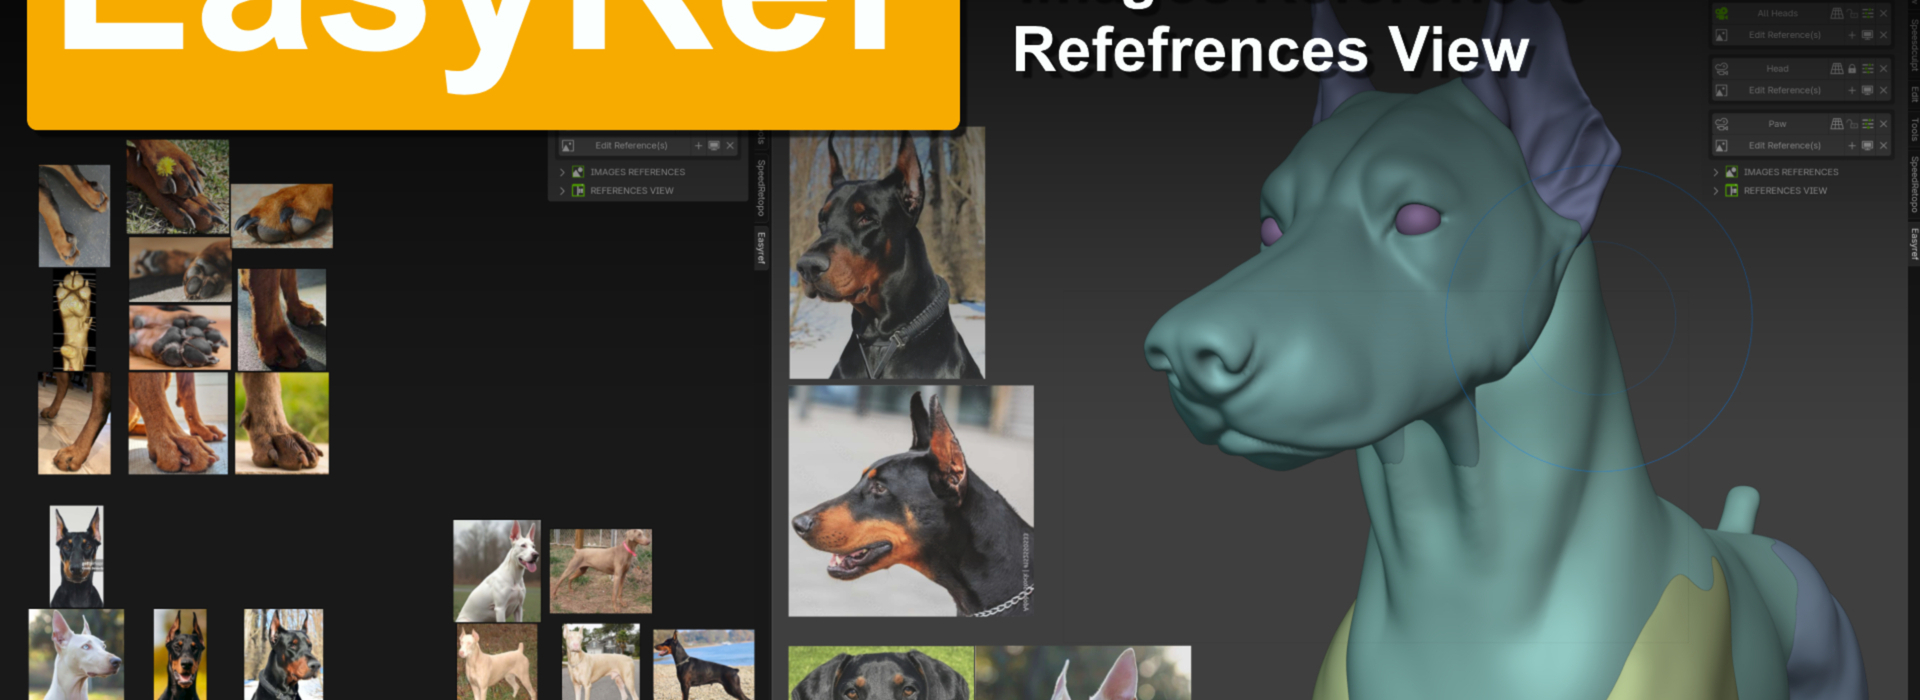The width and height of the screenshot is (1920, 700).
Task: Select the paw image on a green grass background
Action: (x=282, y=423)
